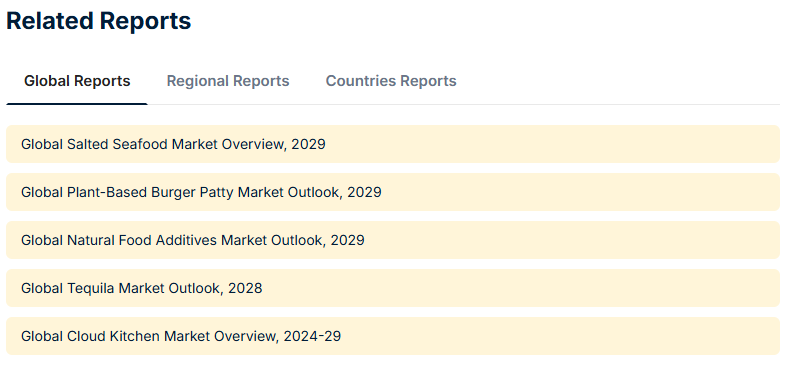Open Global Plant-Based Burger Patty Market Outlook
793x366 pixels.
(x=393, y=192)
